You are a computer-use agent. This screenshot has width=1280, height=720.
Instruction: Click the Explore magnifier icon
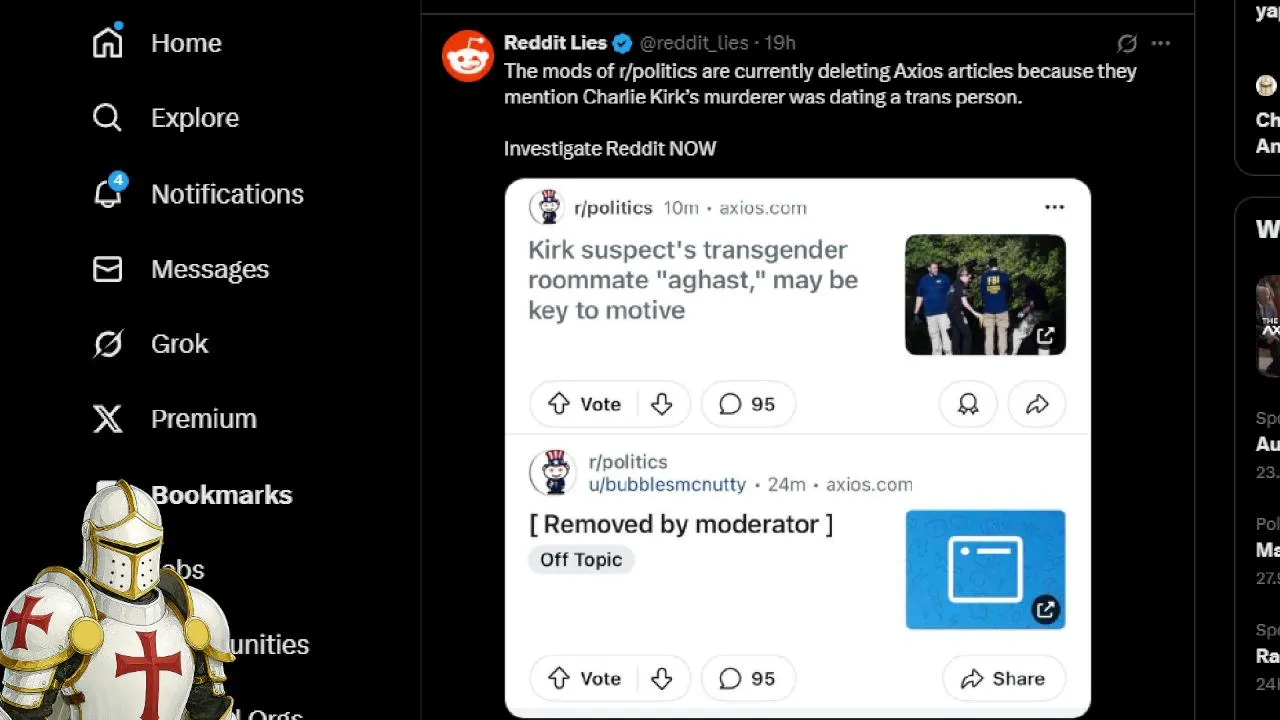click(x=107, y=118)
